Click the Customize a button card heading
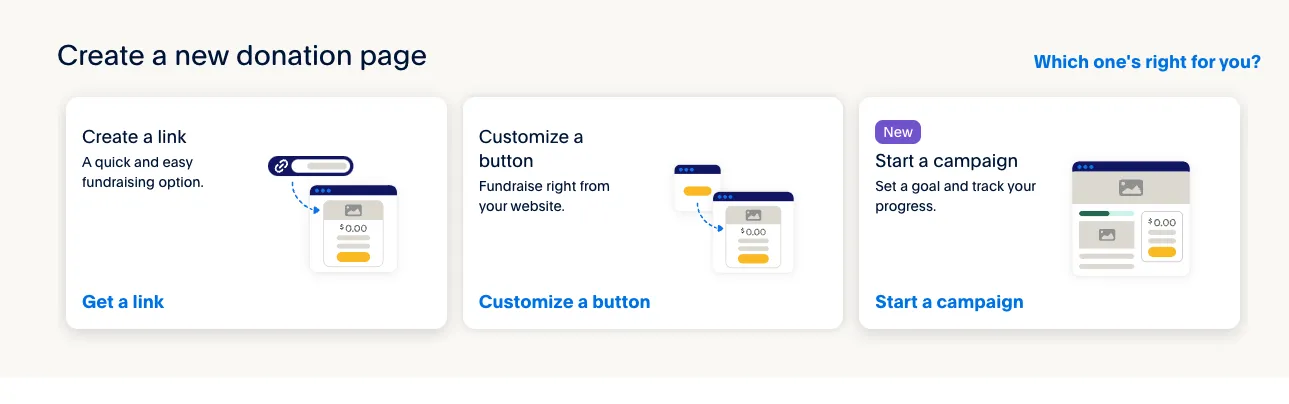The height and width of the screenshot is (404, 1289). 531,149
